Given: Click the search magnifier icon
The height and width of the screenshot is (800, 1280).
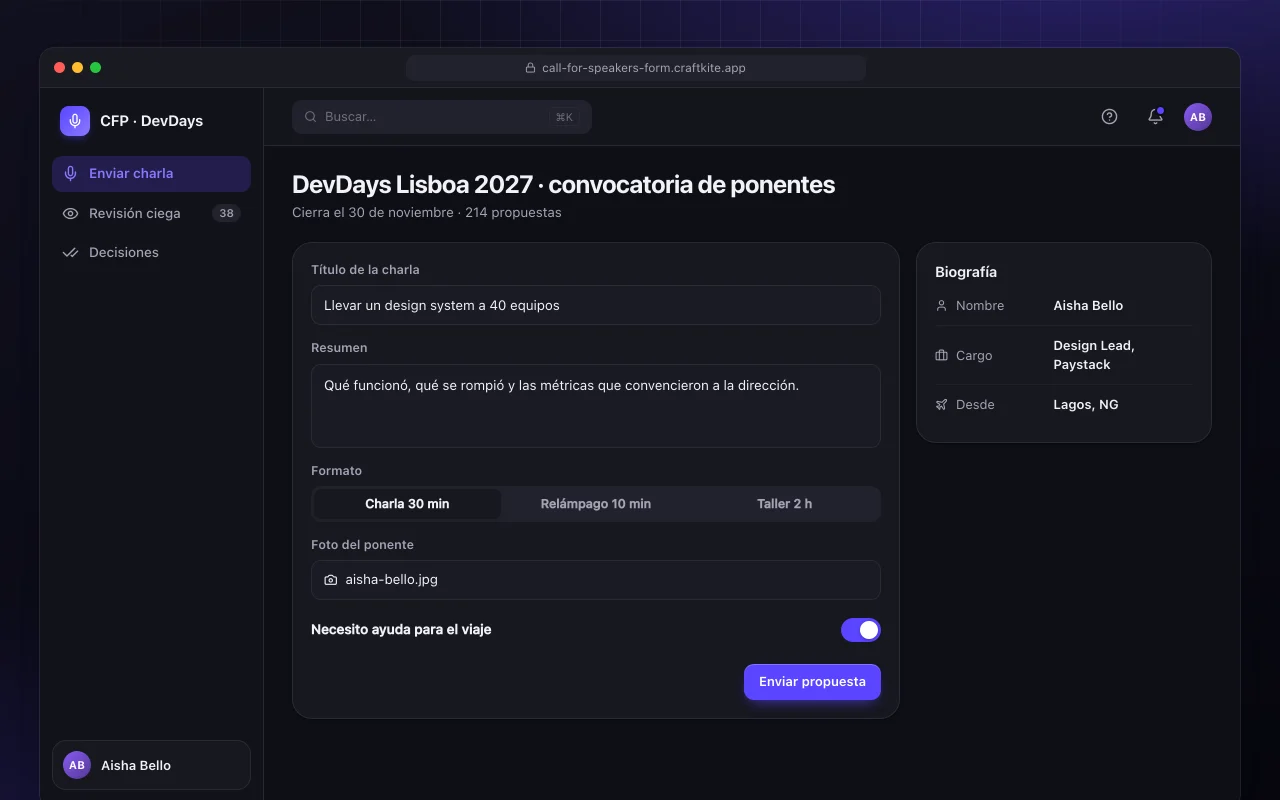Looking at the screenshot, I should click(x=311, y=117).
